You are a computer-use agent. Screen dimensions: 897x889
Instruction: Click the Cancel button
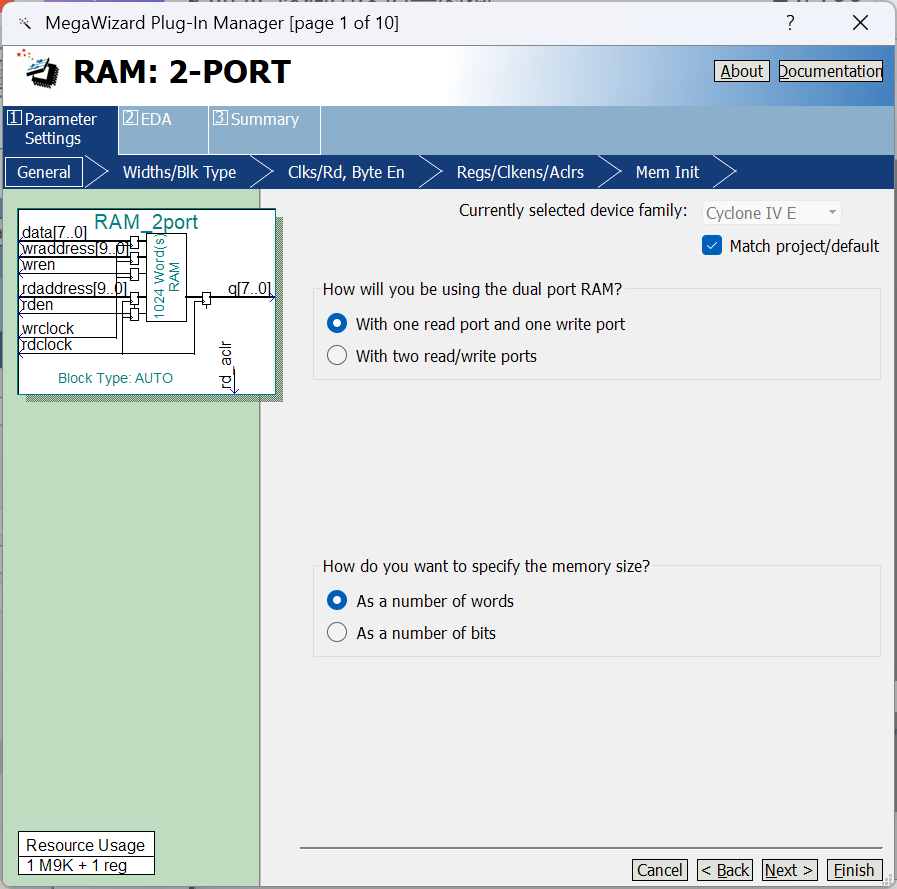point(660,870)
